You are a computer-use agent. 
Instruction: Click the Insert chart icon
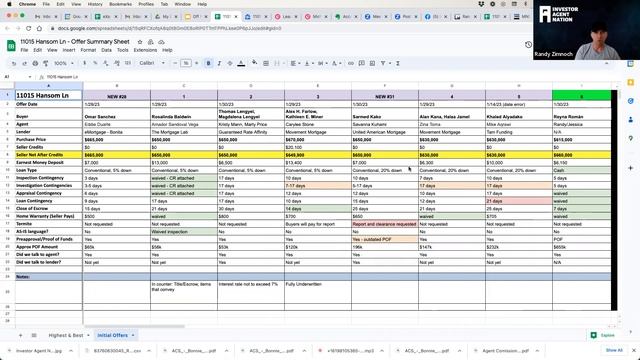tap(372, 63)
